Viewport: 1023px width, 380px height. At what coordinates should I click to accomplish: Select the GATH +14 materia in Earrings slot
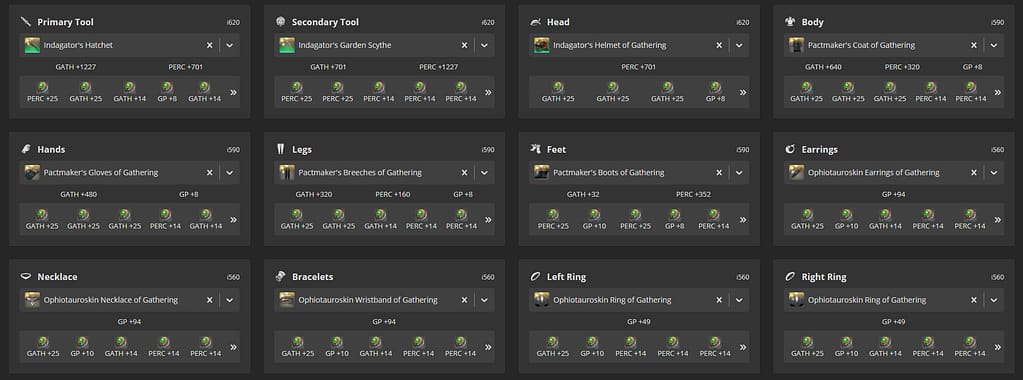point(886,219)
